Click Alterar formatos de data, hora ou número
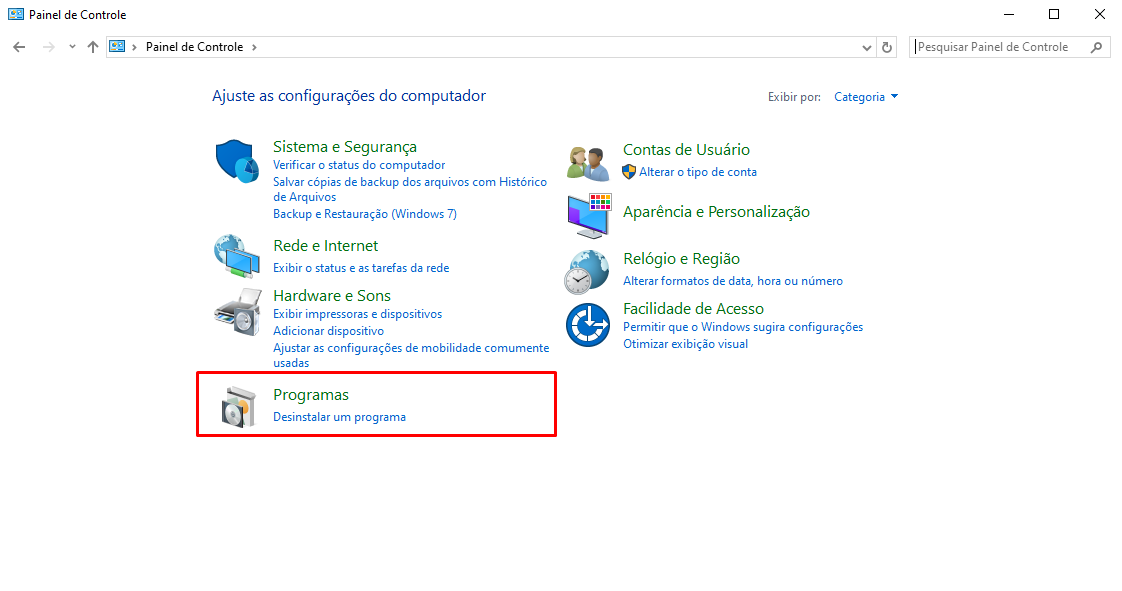This screenshot has width=1122, height=591. [733, 281]
